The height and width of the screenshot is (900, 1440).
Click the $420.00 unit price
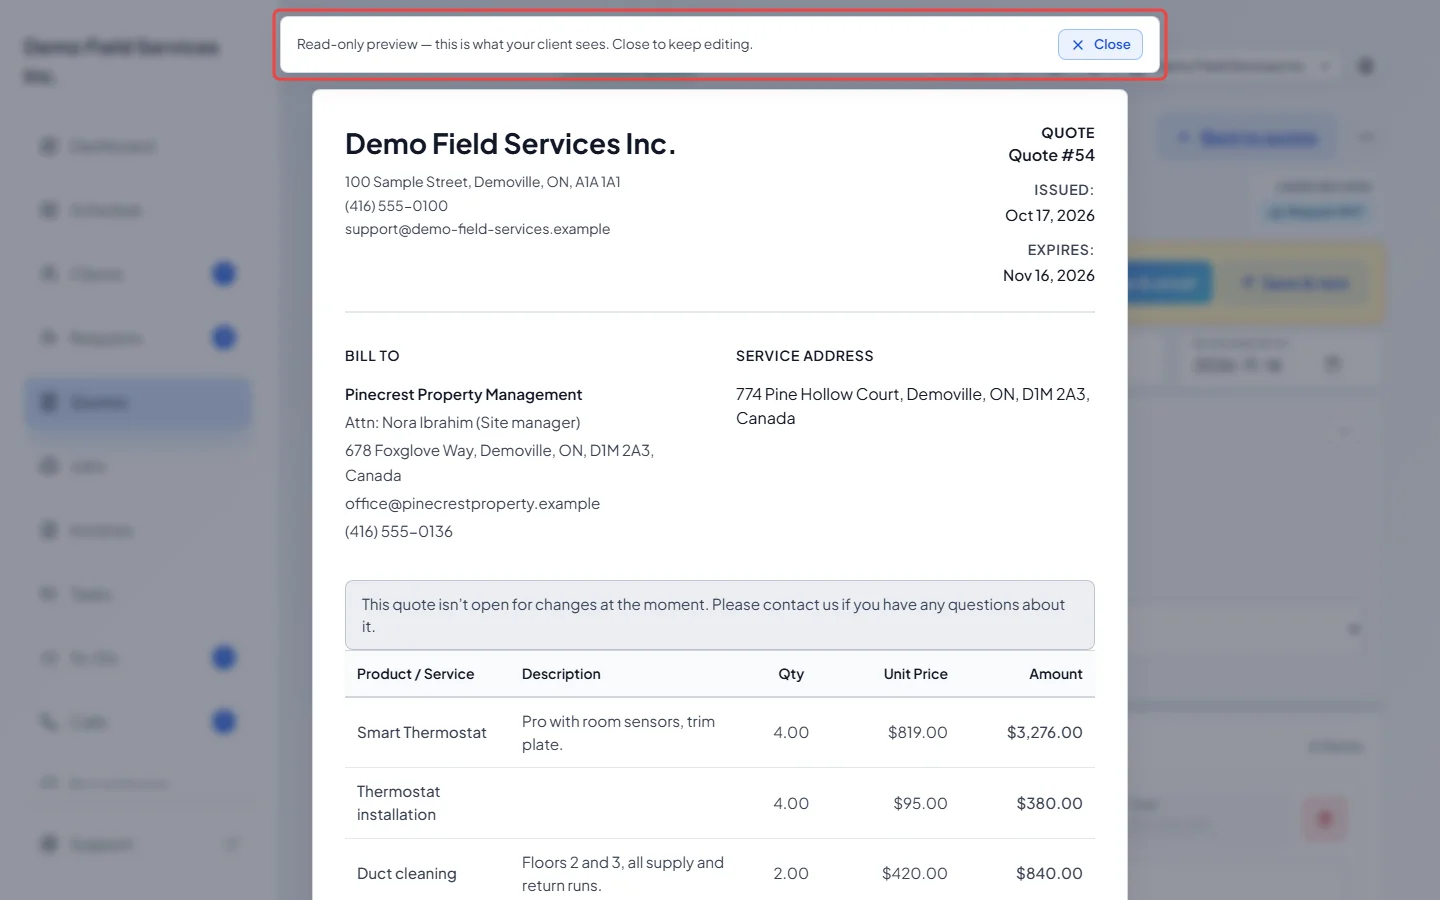pos(914,874)
